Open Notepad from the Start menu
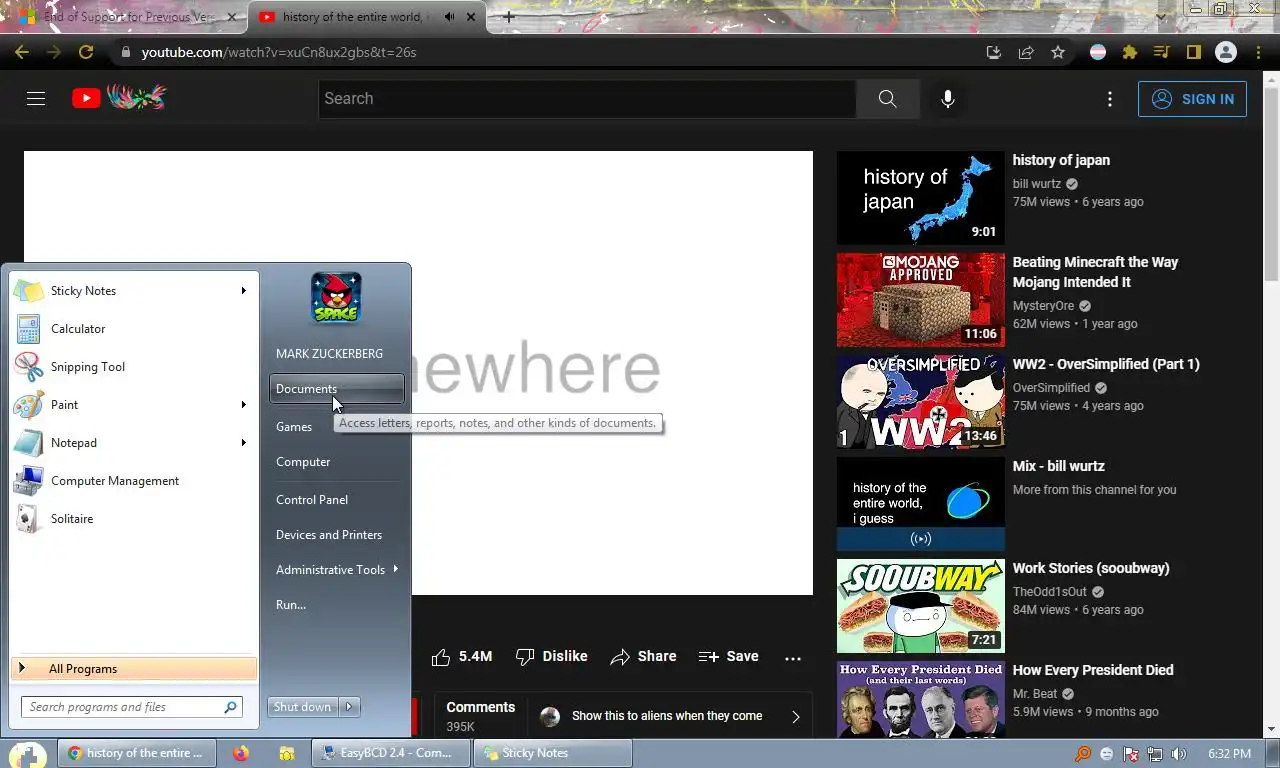1280x768 pixels. [x=132, y=443]
